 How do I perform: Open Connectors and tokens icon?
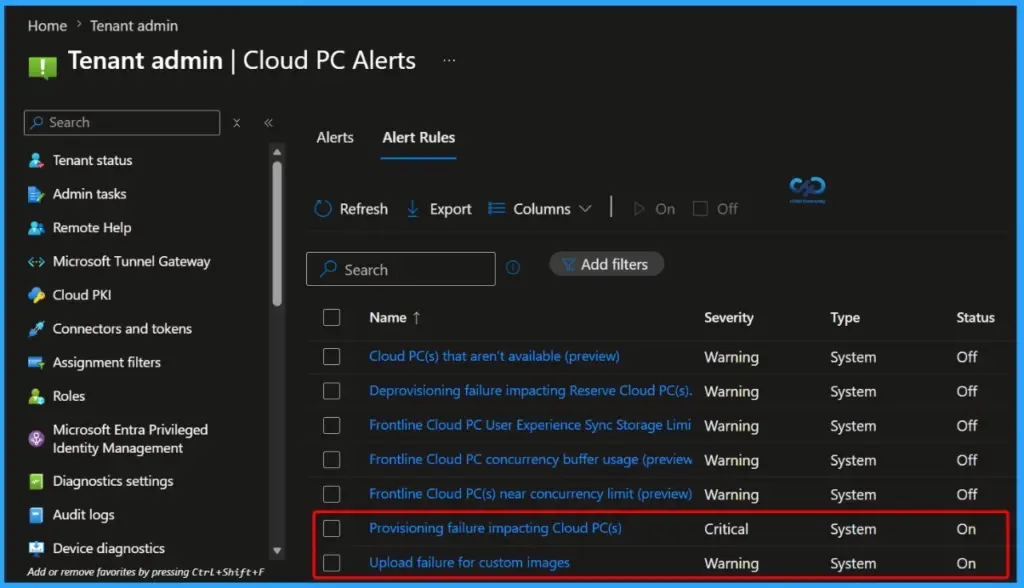tap(36, 329)
